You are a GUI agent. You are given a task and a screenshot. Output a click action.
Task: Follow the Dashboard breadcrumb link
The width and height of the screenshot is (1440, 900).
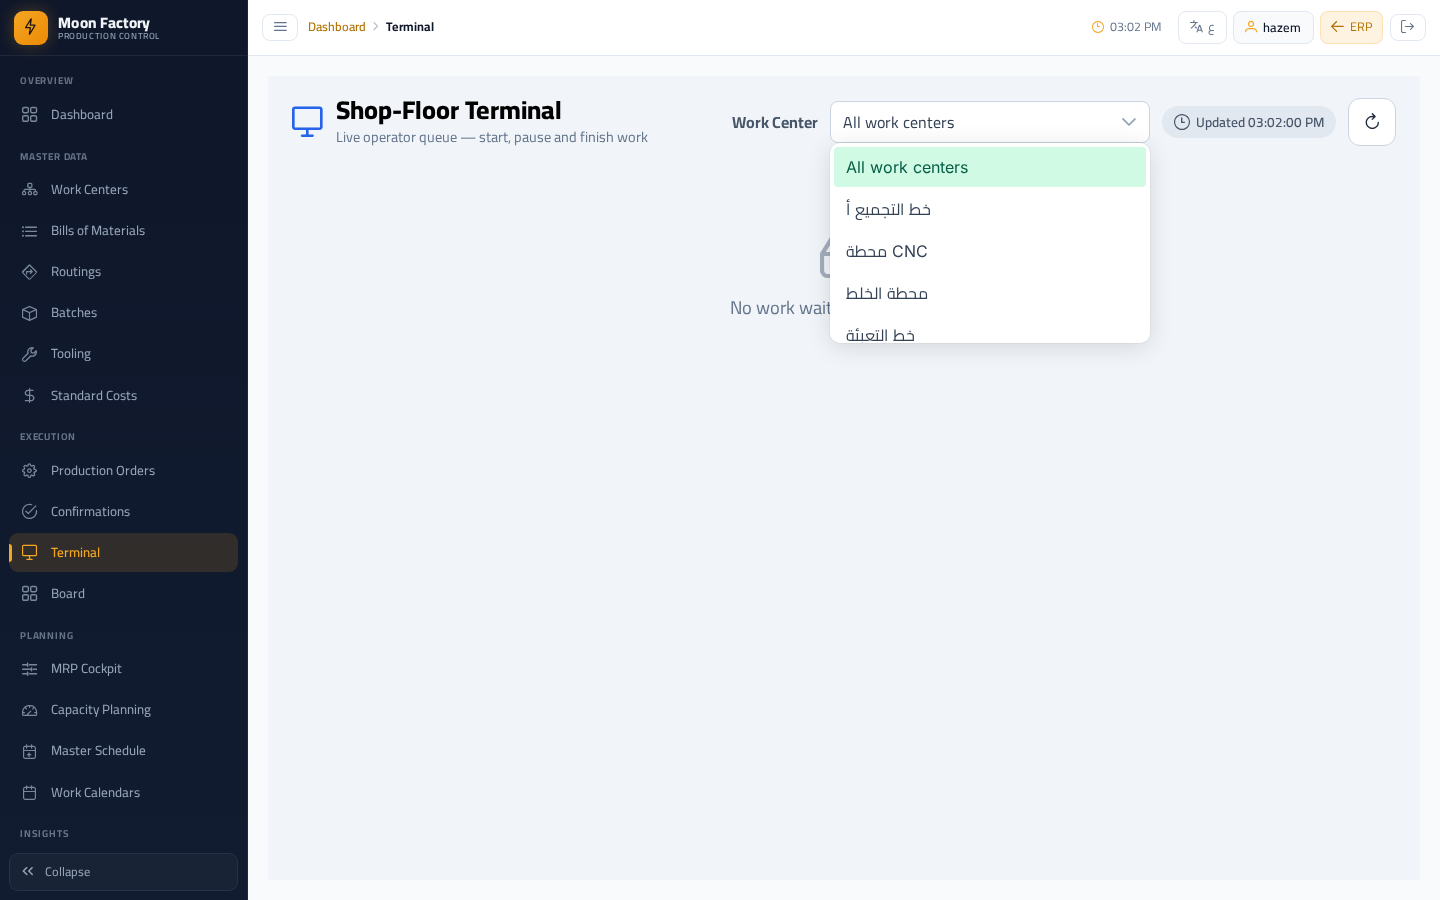[337, 27]
